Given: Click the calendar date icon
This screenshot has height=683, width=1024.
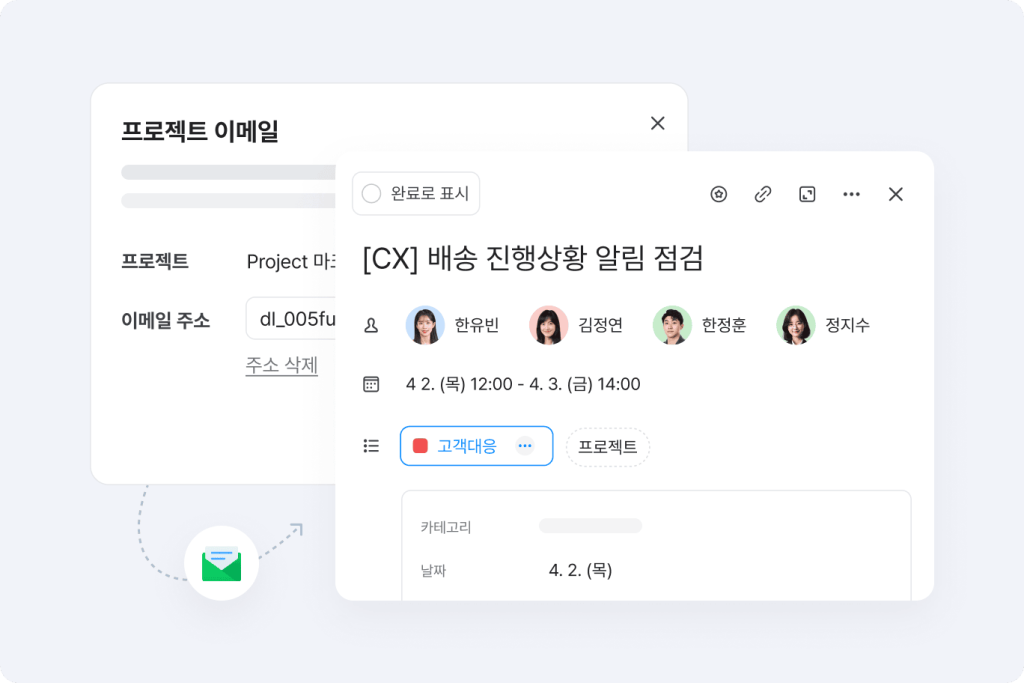Looking at the screenshot, I should [371, 384].
